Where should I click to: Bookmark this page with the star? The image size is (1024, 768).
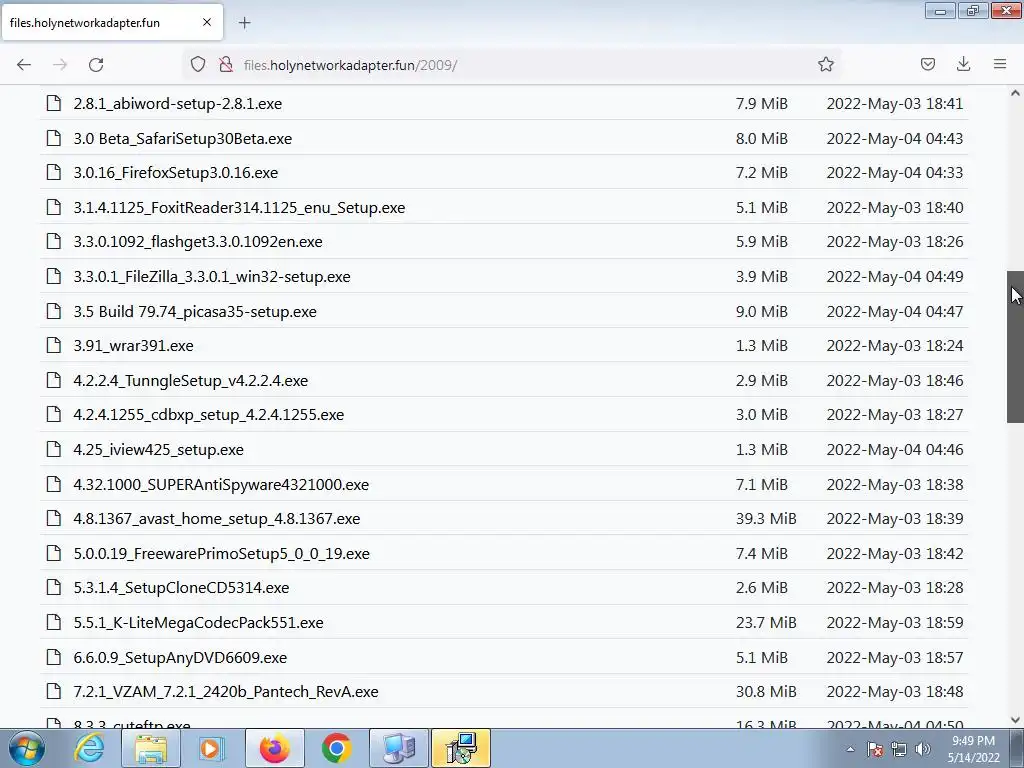click(x=825, y=65)
